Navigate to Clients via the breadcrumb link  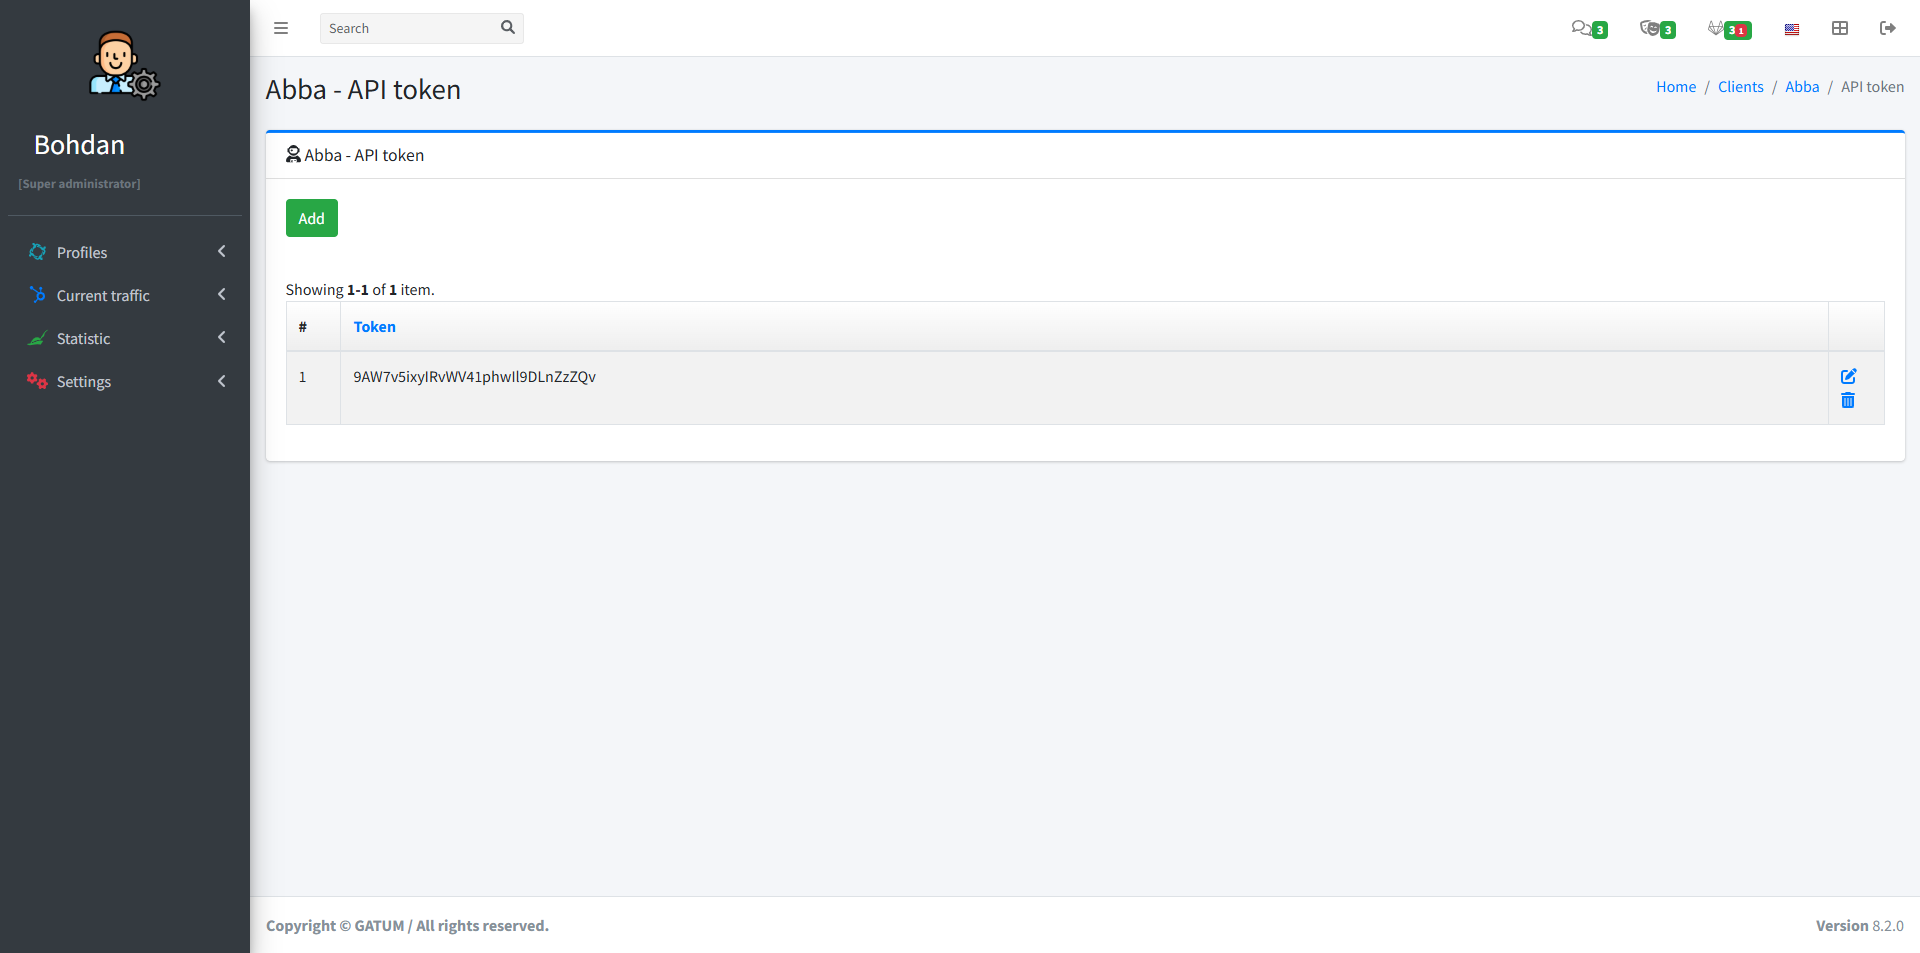[x=1740, y=86]
